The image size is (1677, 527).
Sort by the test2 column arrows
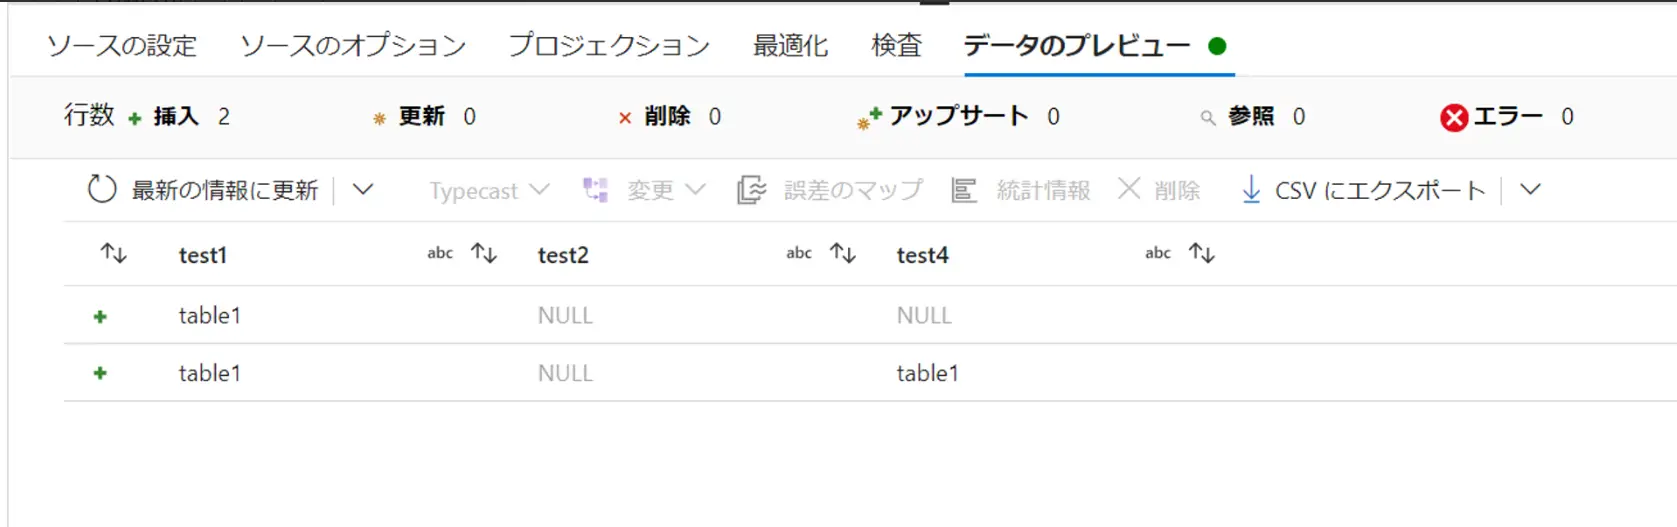(843, 254)
